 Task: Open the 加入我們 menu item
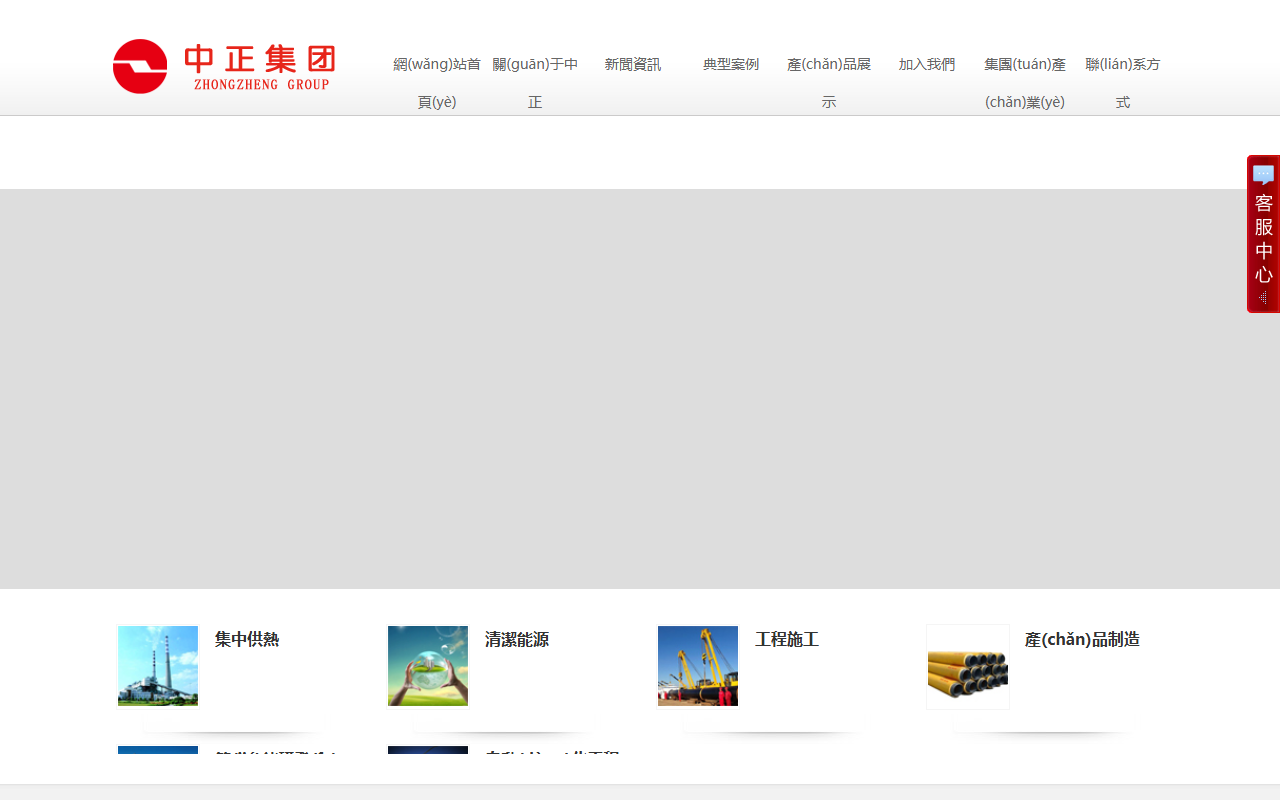[x=927, y=65]
